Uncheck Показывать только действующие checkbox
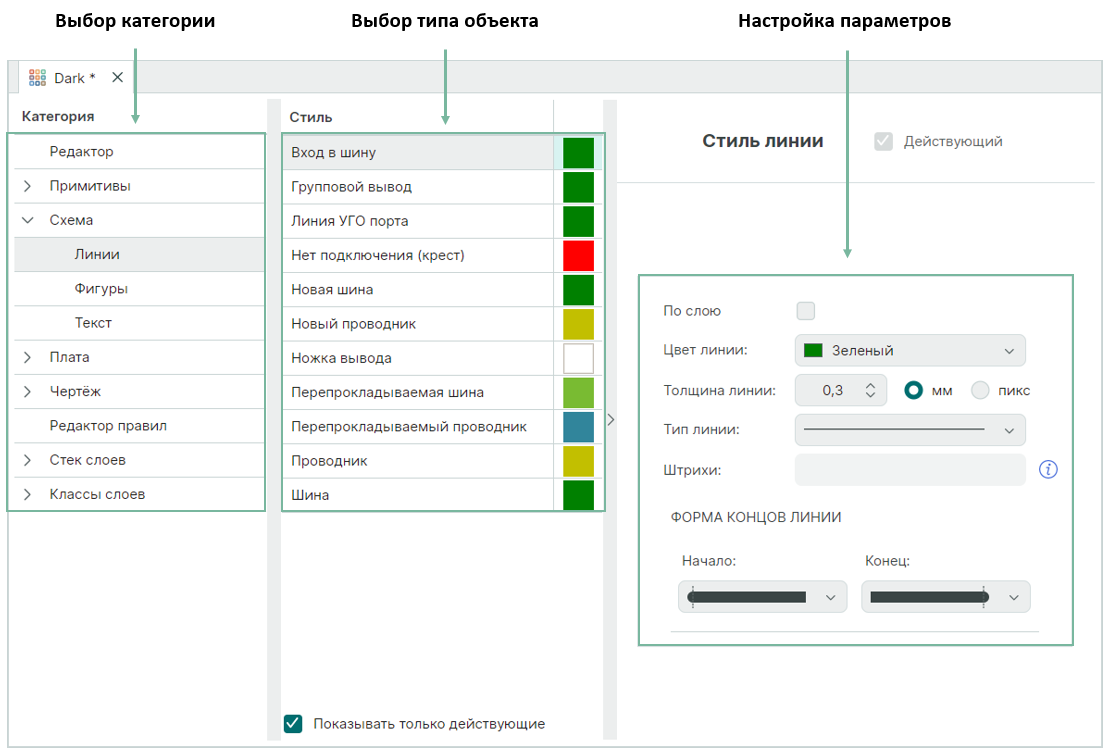 [x=293, y=724]
